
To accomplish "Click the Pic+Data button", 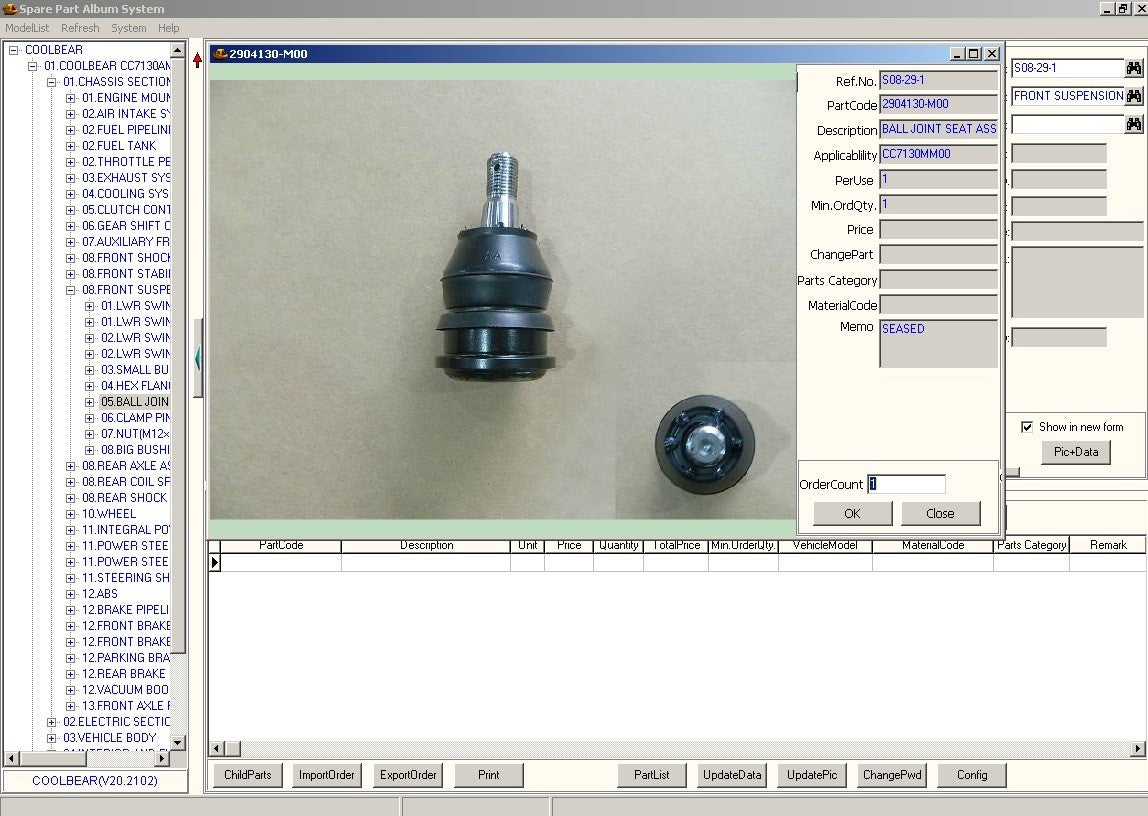I will coord(1075,452).
